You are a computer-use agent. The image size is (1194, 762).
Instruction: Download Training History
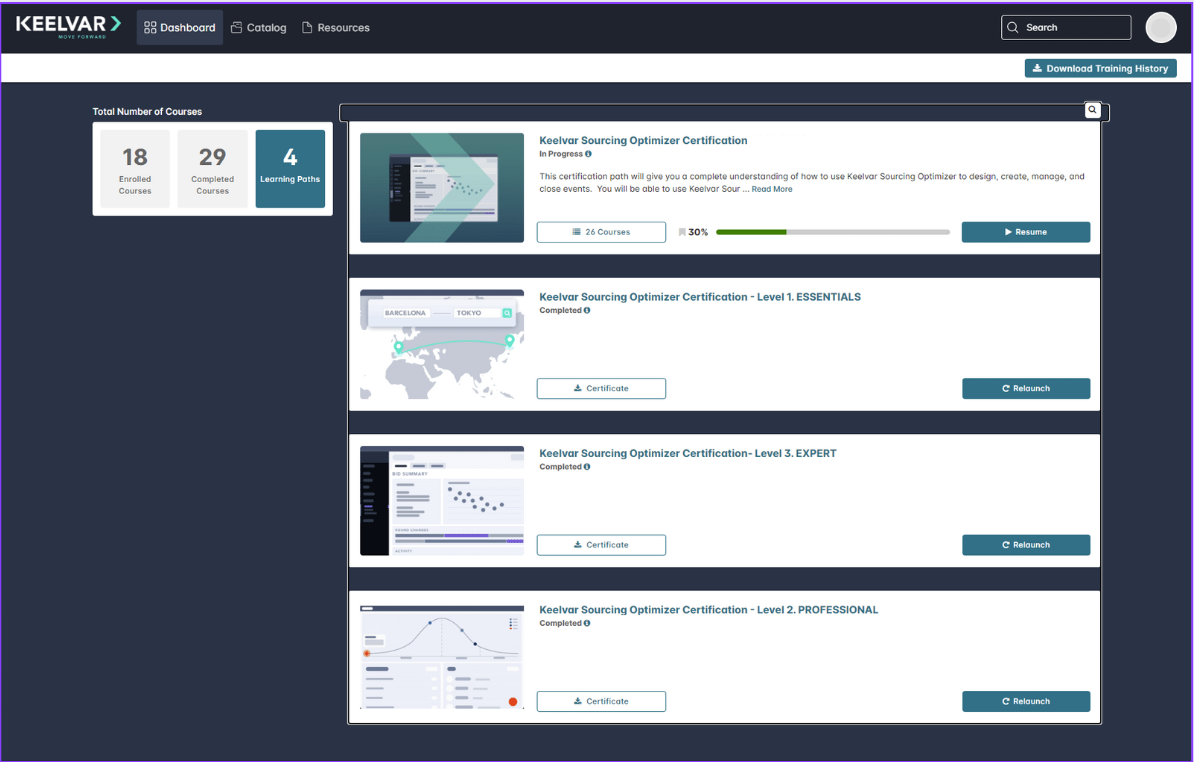tap(1100, 69)
